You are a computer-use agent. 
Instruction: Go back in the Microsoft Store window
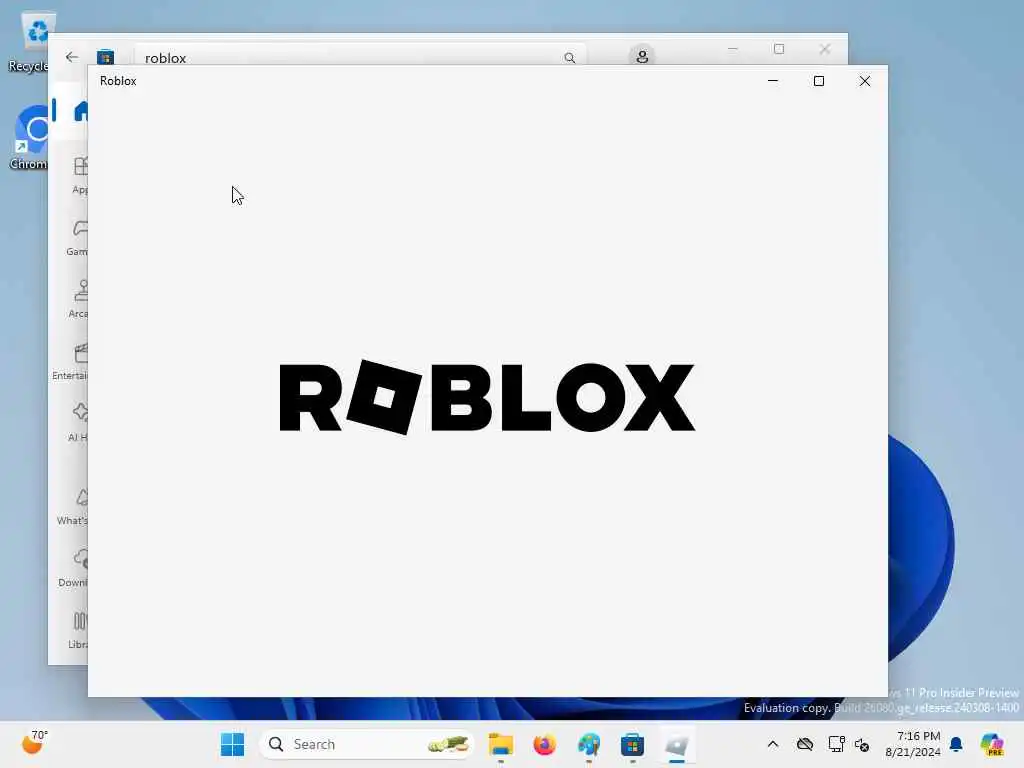72,57
